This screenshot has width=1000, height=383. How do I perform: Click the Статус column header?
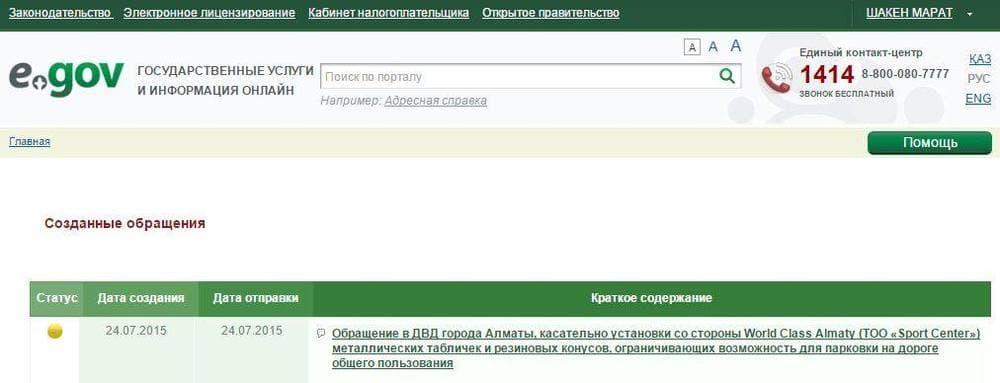click(57, 298)
